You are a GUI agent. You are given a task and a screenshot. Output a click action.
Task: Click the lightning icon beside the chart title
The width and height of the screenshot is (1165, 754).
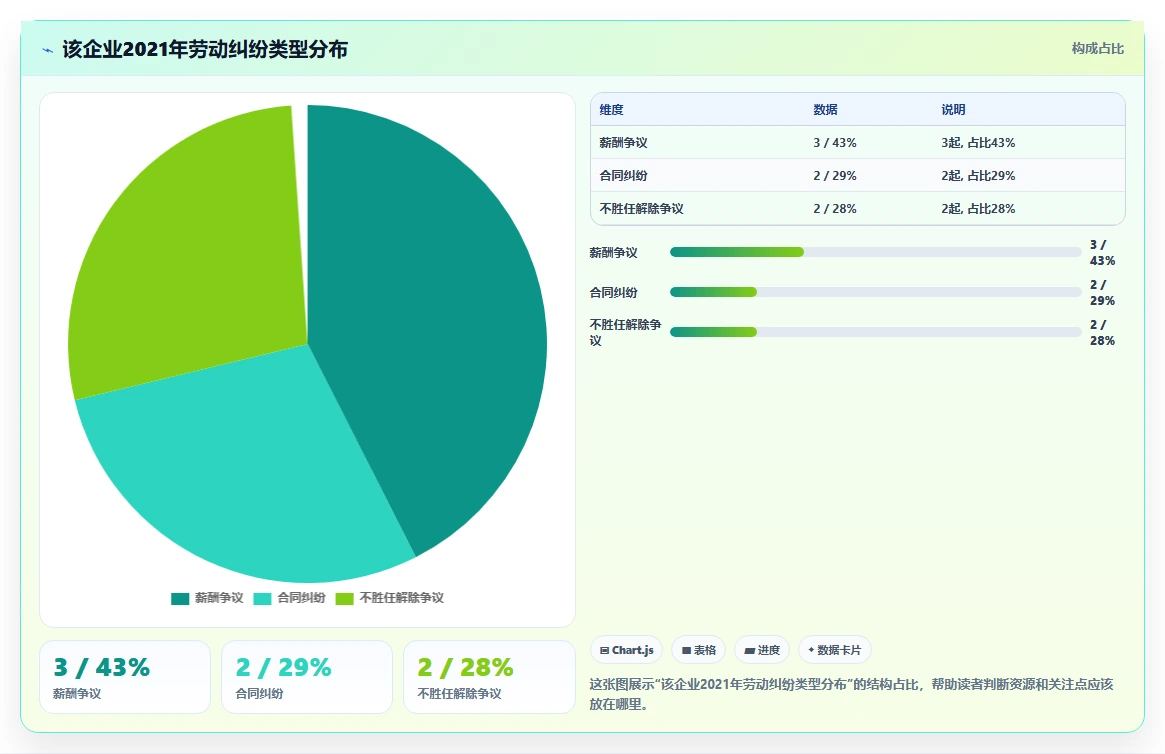point(48,51)
